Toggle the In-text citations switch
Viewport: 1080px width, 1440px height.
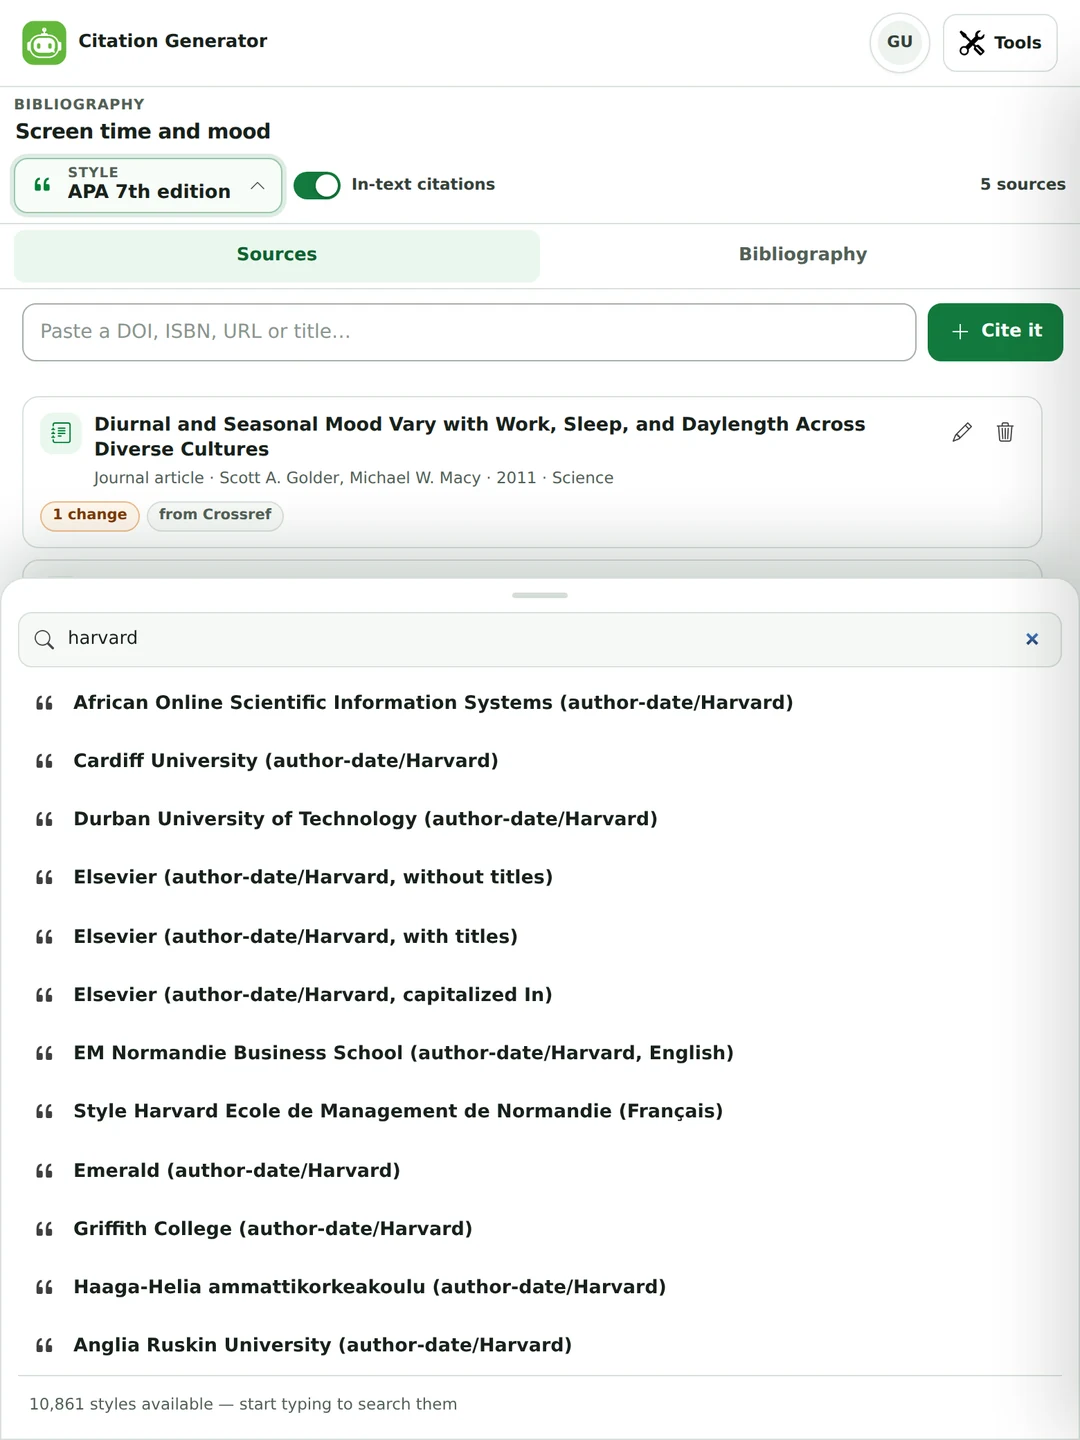(317, 185)
